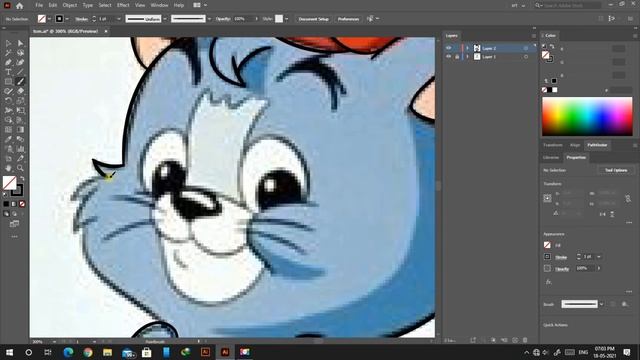
Task: Open the Object menu
Action: [69, 5]
